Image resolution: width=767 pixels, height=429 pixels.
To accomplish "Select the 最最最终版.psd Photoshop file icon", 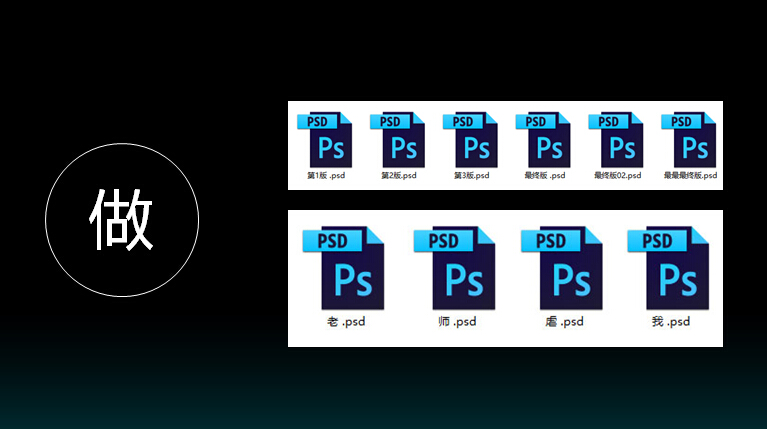I will [x=689, y=140].
